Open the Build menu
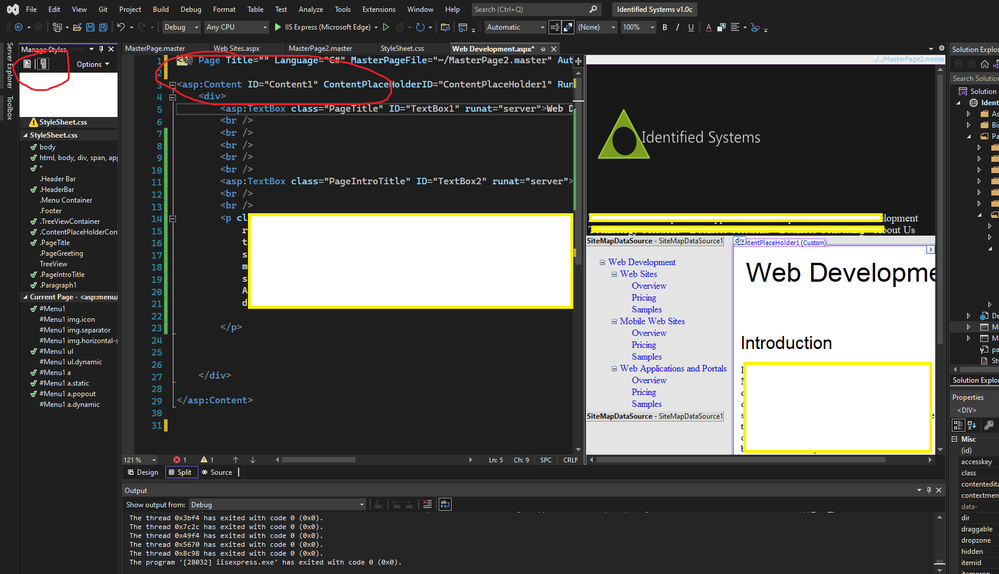The image size is (999, 574). pyautogui.click(x=161, y=10)
